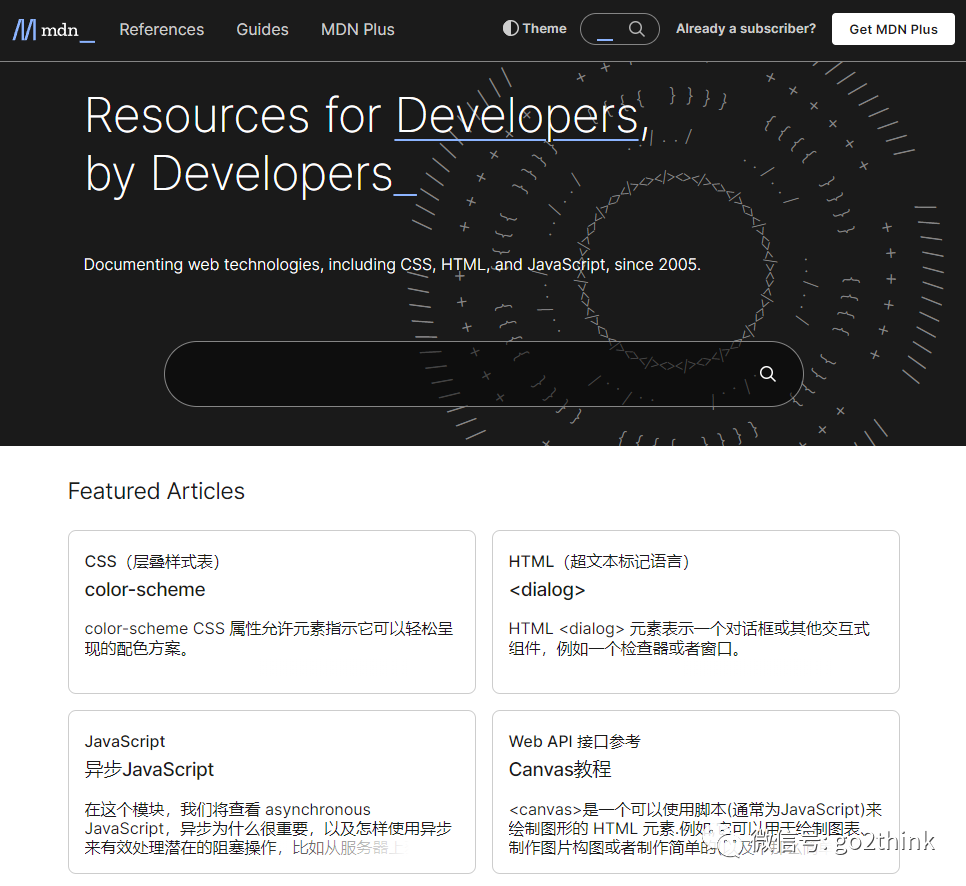Open the CSS（层叠样式表）category link
The width and height of the screenshot is (966, 886).
tap(152, 561)
